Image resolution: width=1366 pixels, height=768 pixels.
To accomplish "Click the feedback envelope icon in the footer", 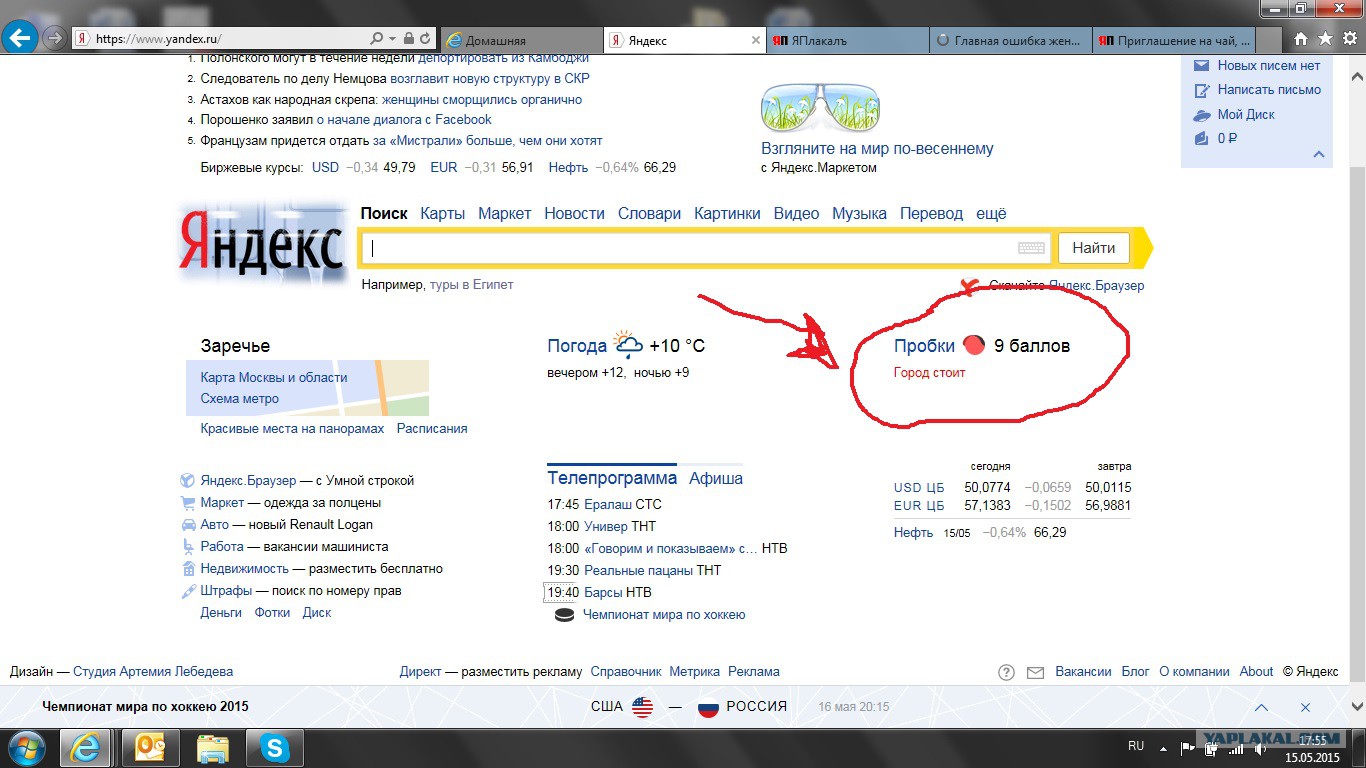I will point(1035,672).
